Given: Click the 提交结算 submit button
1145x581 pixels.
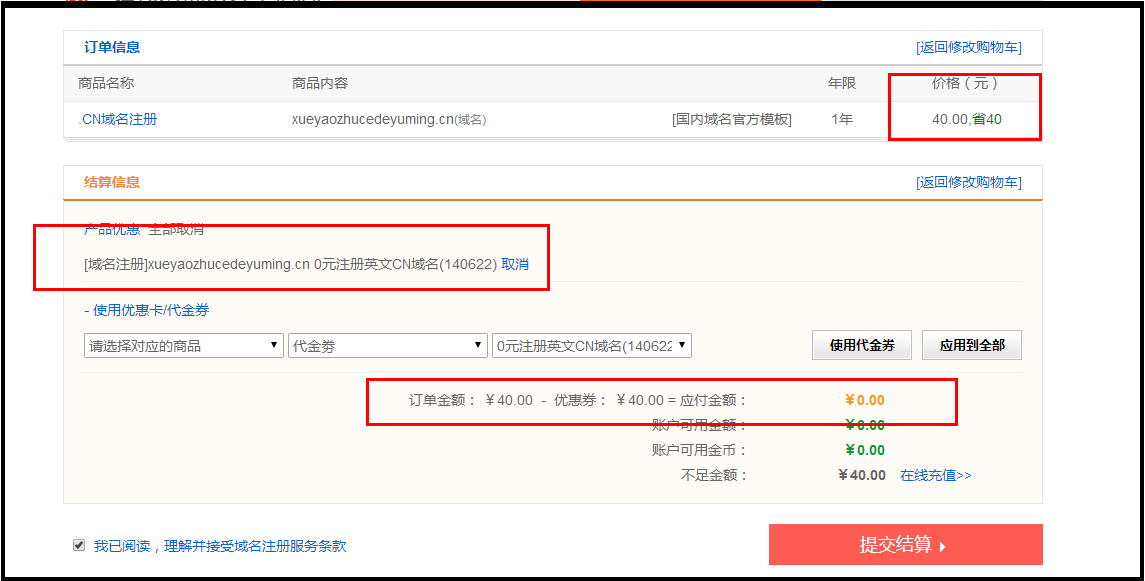Looking at the screenshot, I should point(905,545).
